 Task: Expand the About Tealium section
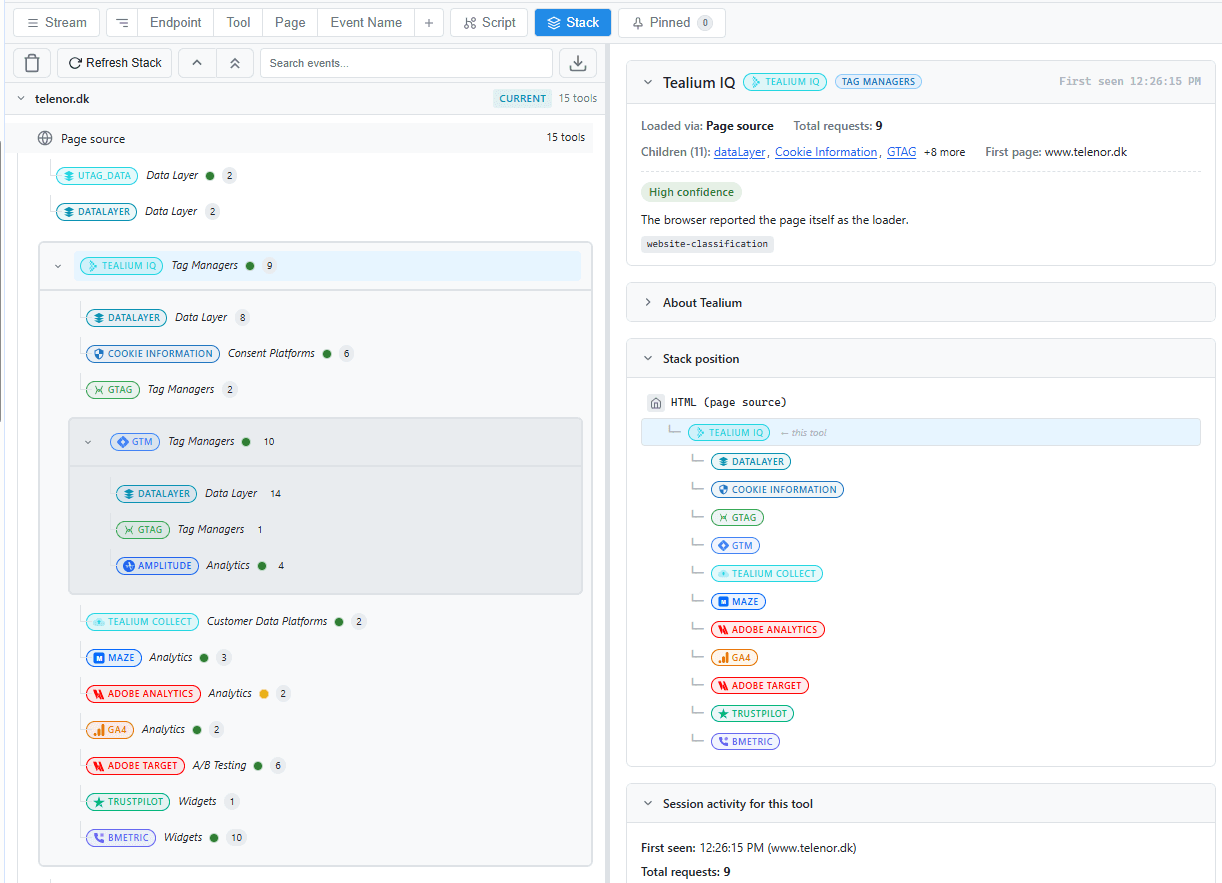(648, 303)
